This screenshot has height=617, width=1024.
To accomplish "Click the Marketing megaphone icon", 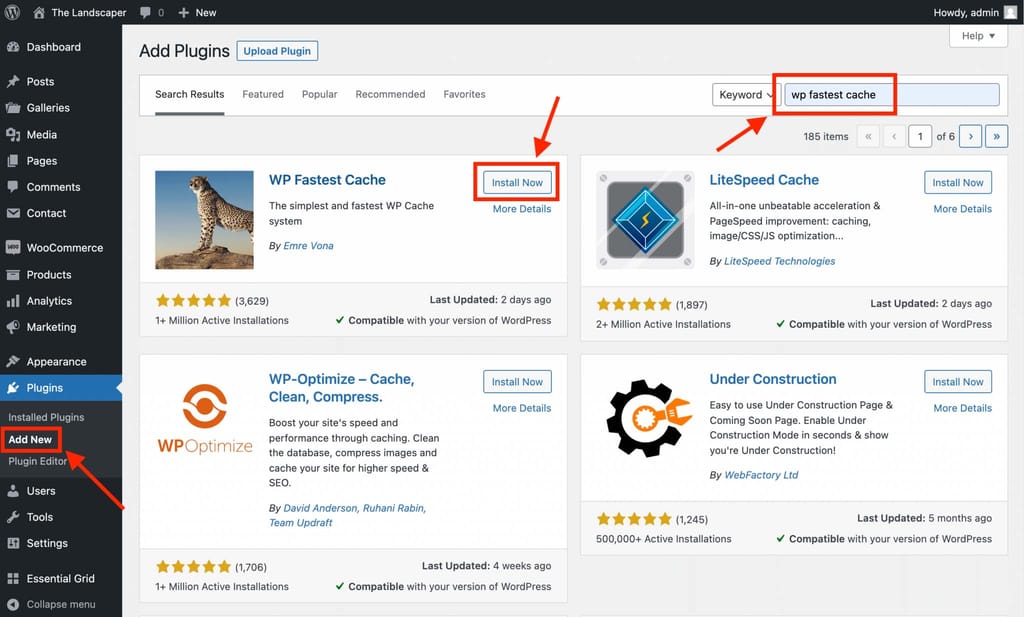I will click(13, 327).
